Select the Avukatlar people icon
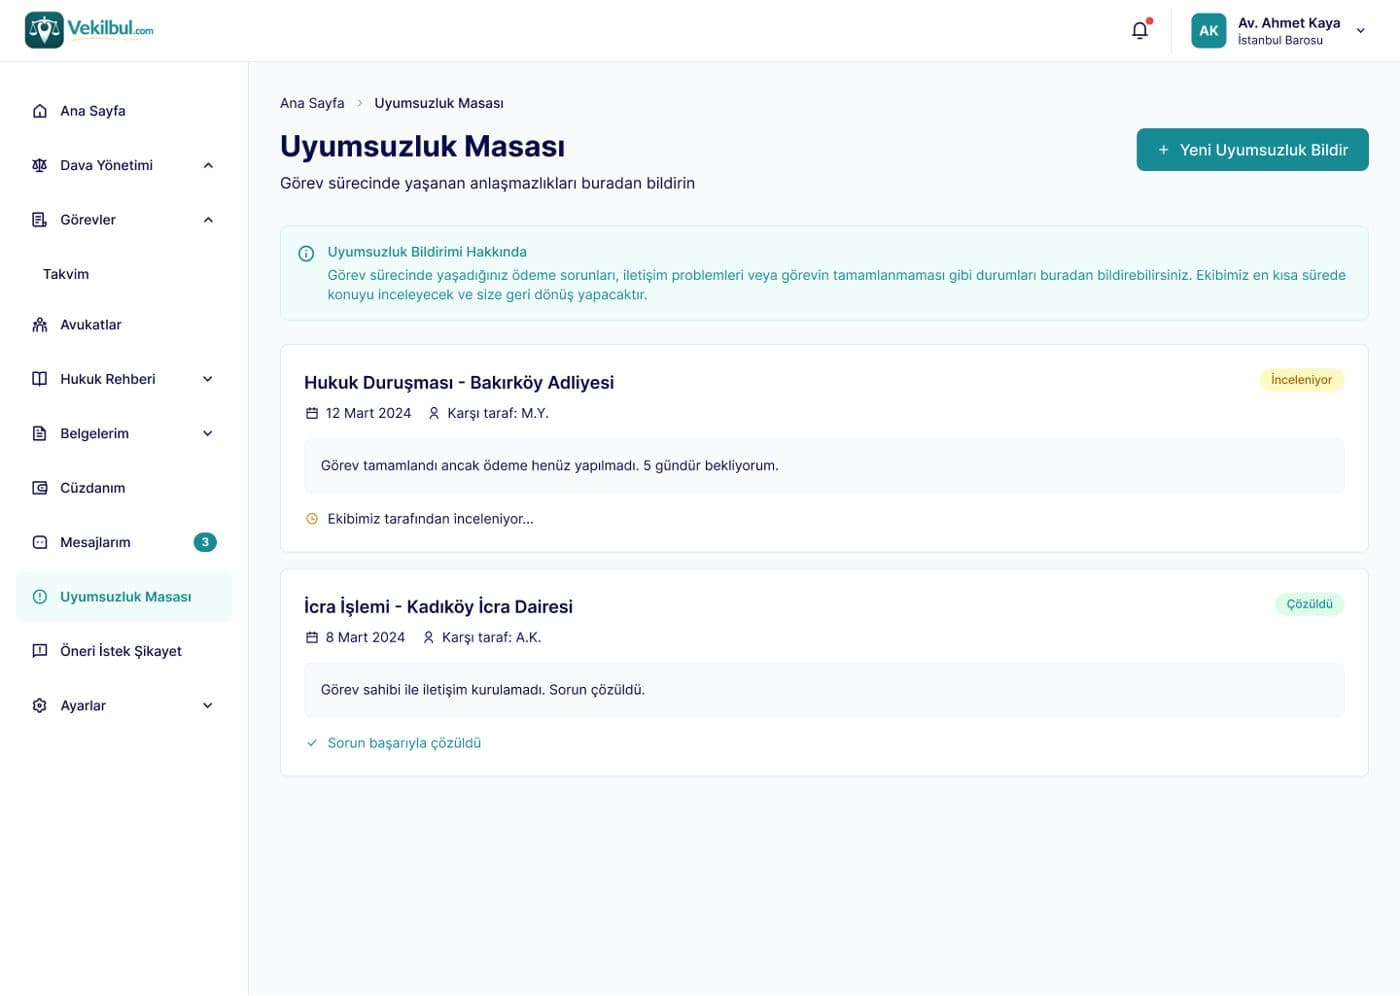The height and width of the screenshot is (996, 1400). point(40,325)
